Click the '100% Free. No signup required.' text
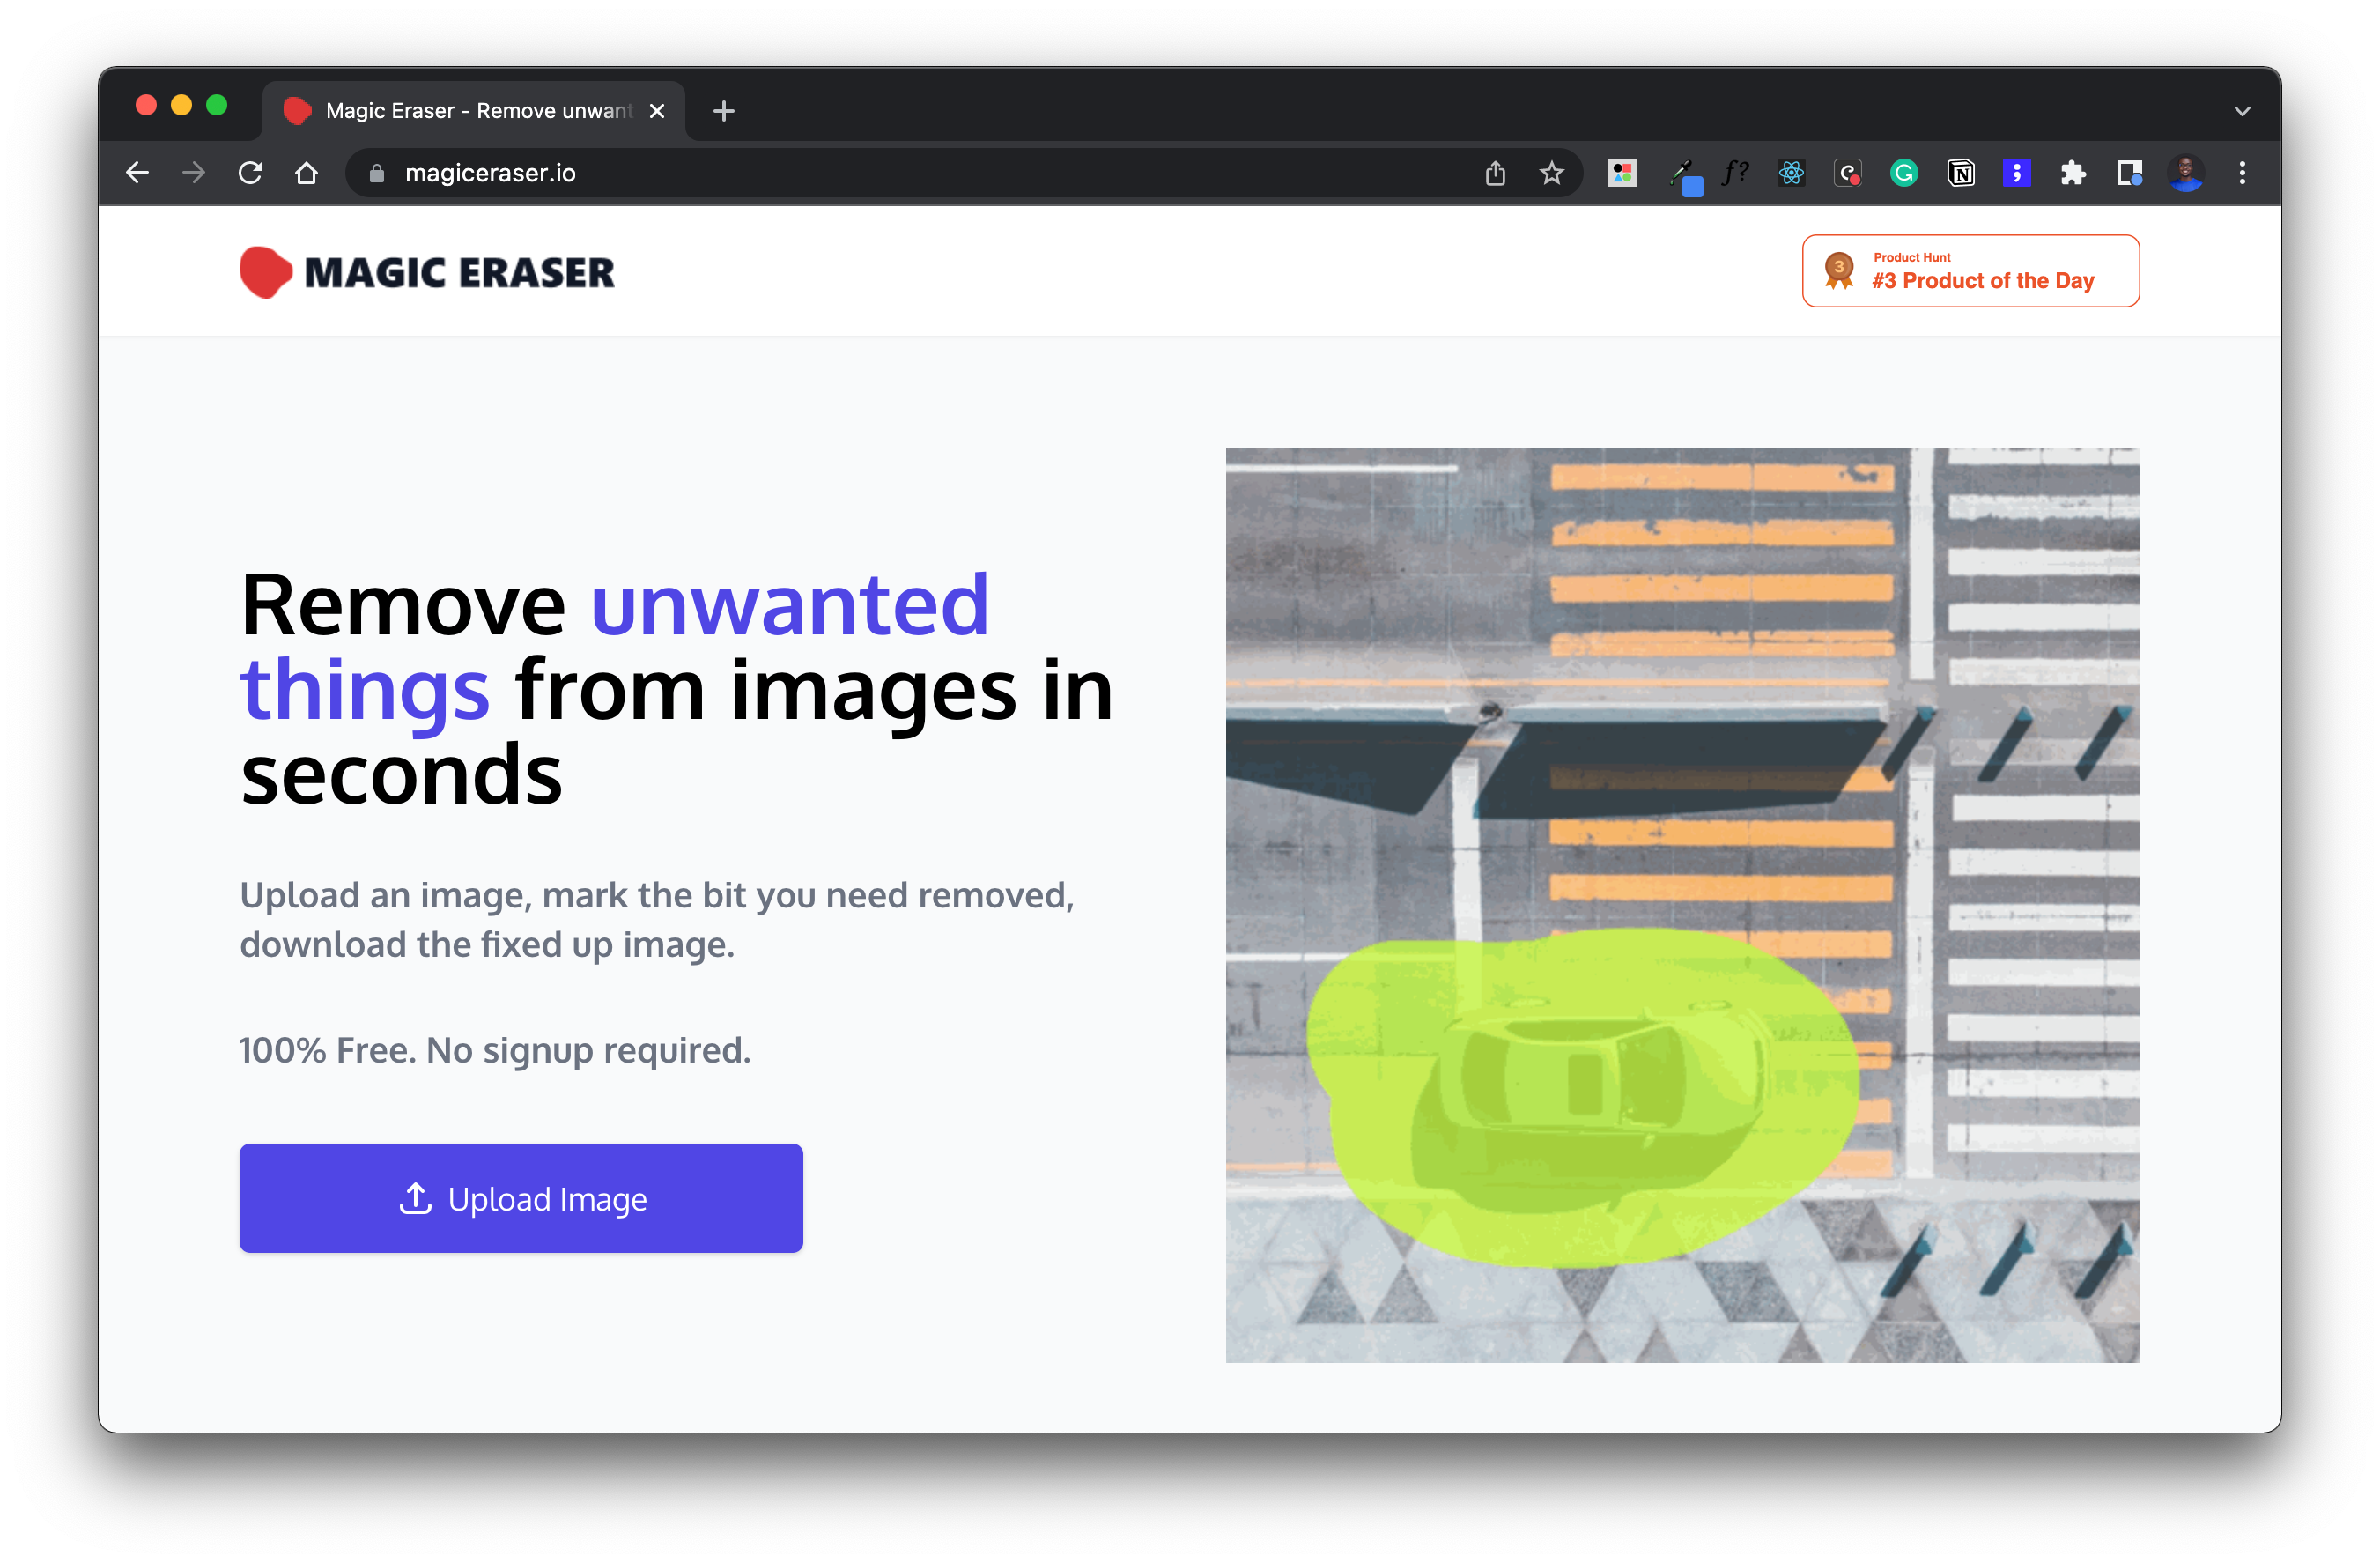Screen dimensions: 2380x1563 click(x=495, y=1050)
